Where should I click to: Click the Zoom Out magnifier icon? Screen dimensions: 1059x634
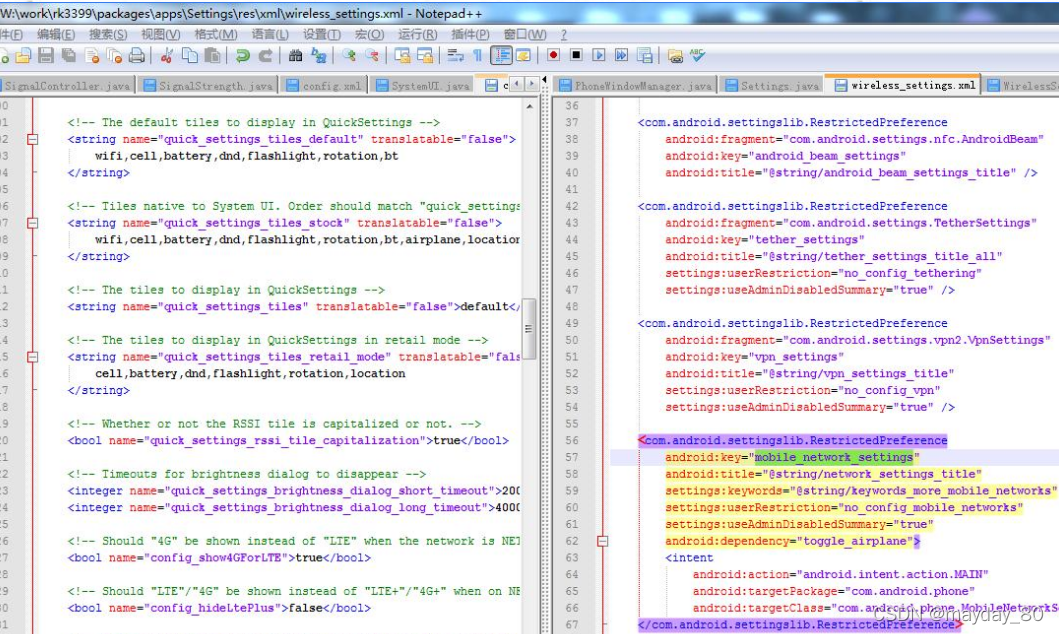pyautogui.click(x=371, y=56)
